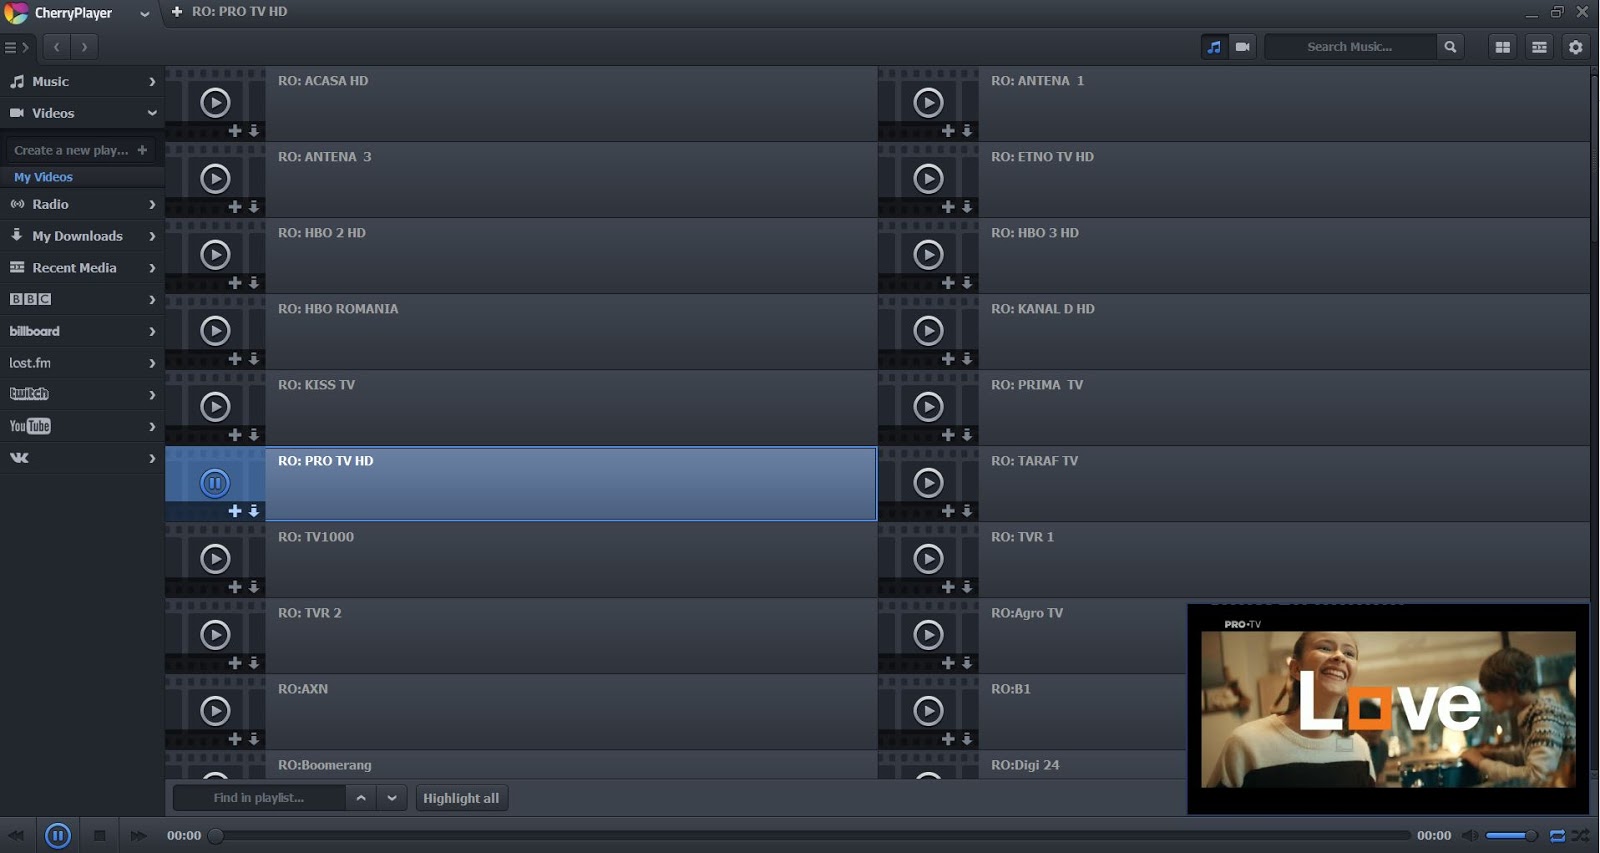1600x853 pixels.
Task: Collapse the Videos section
Action: (82, 113)
